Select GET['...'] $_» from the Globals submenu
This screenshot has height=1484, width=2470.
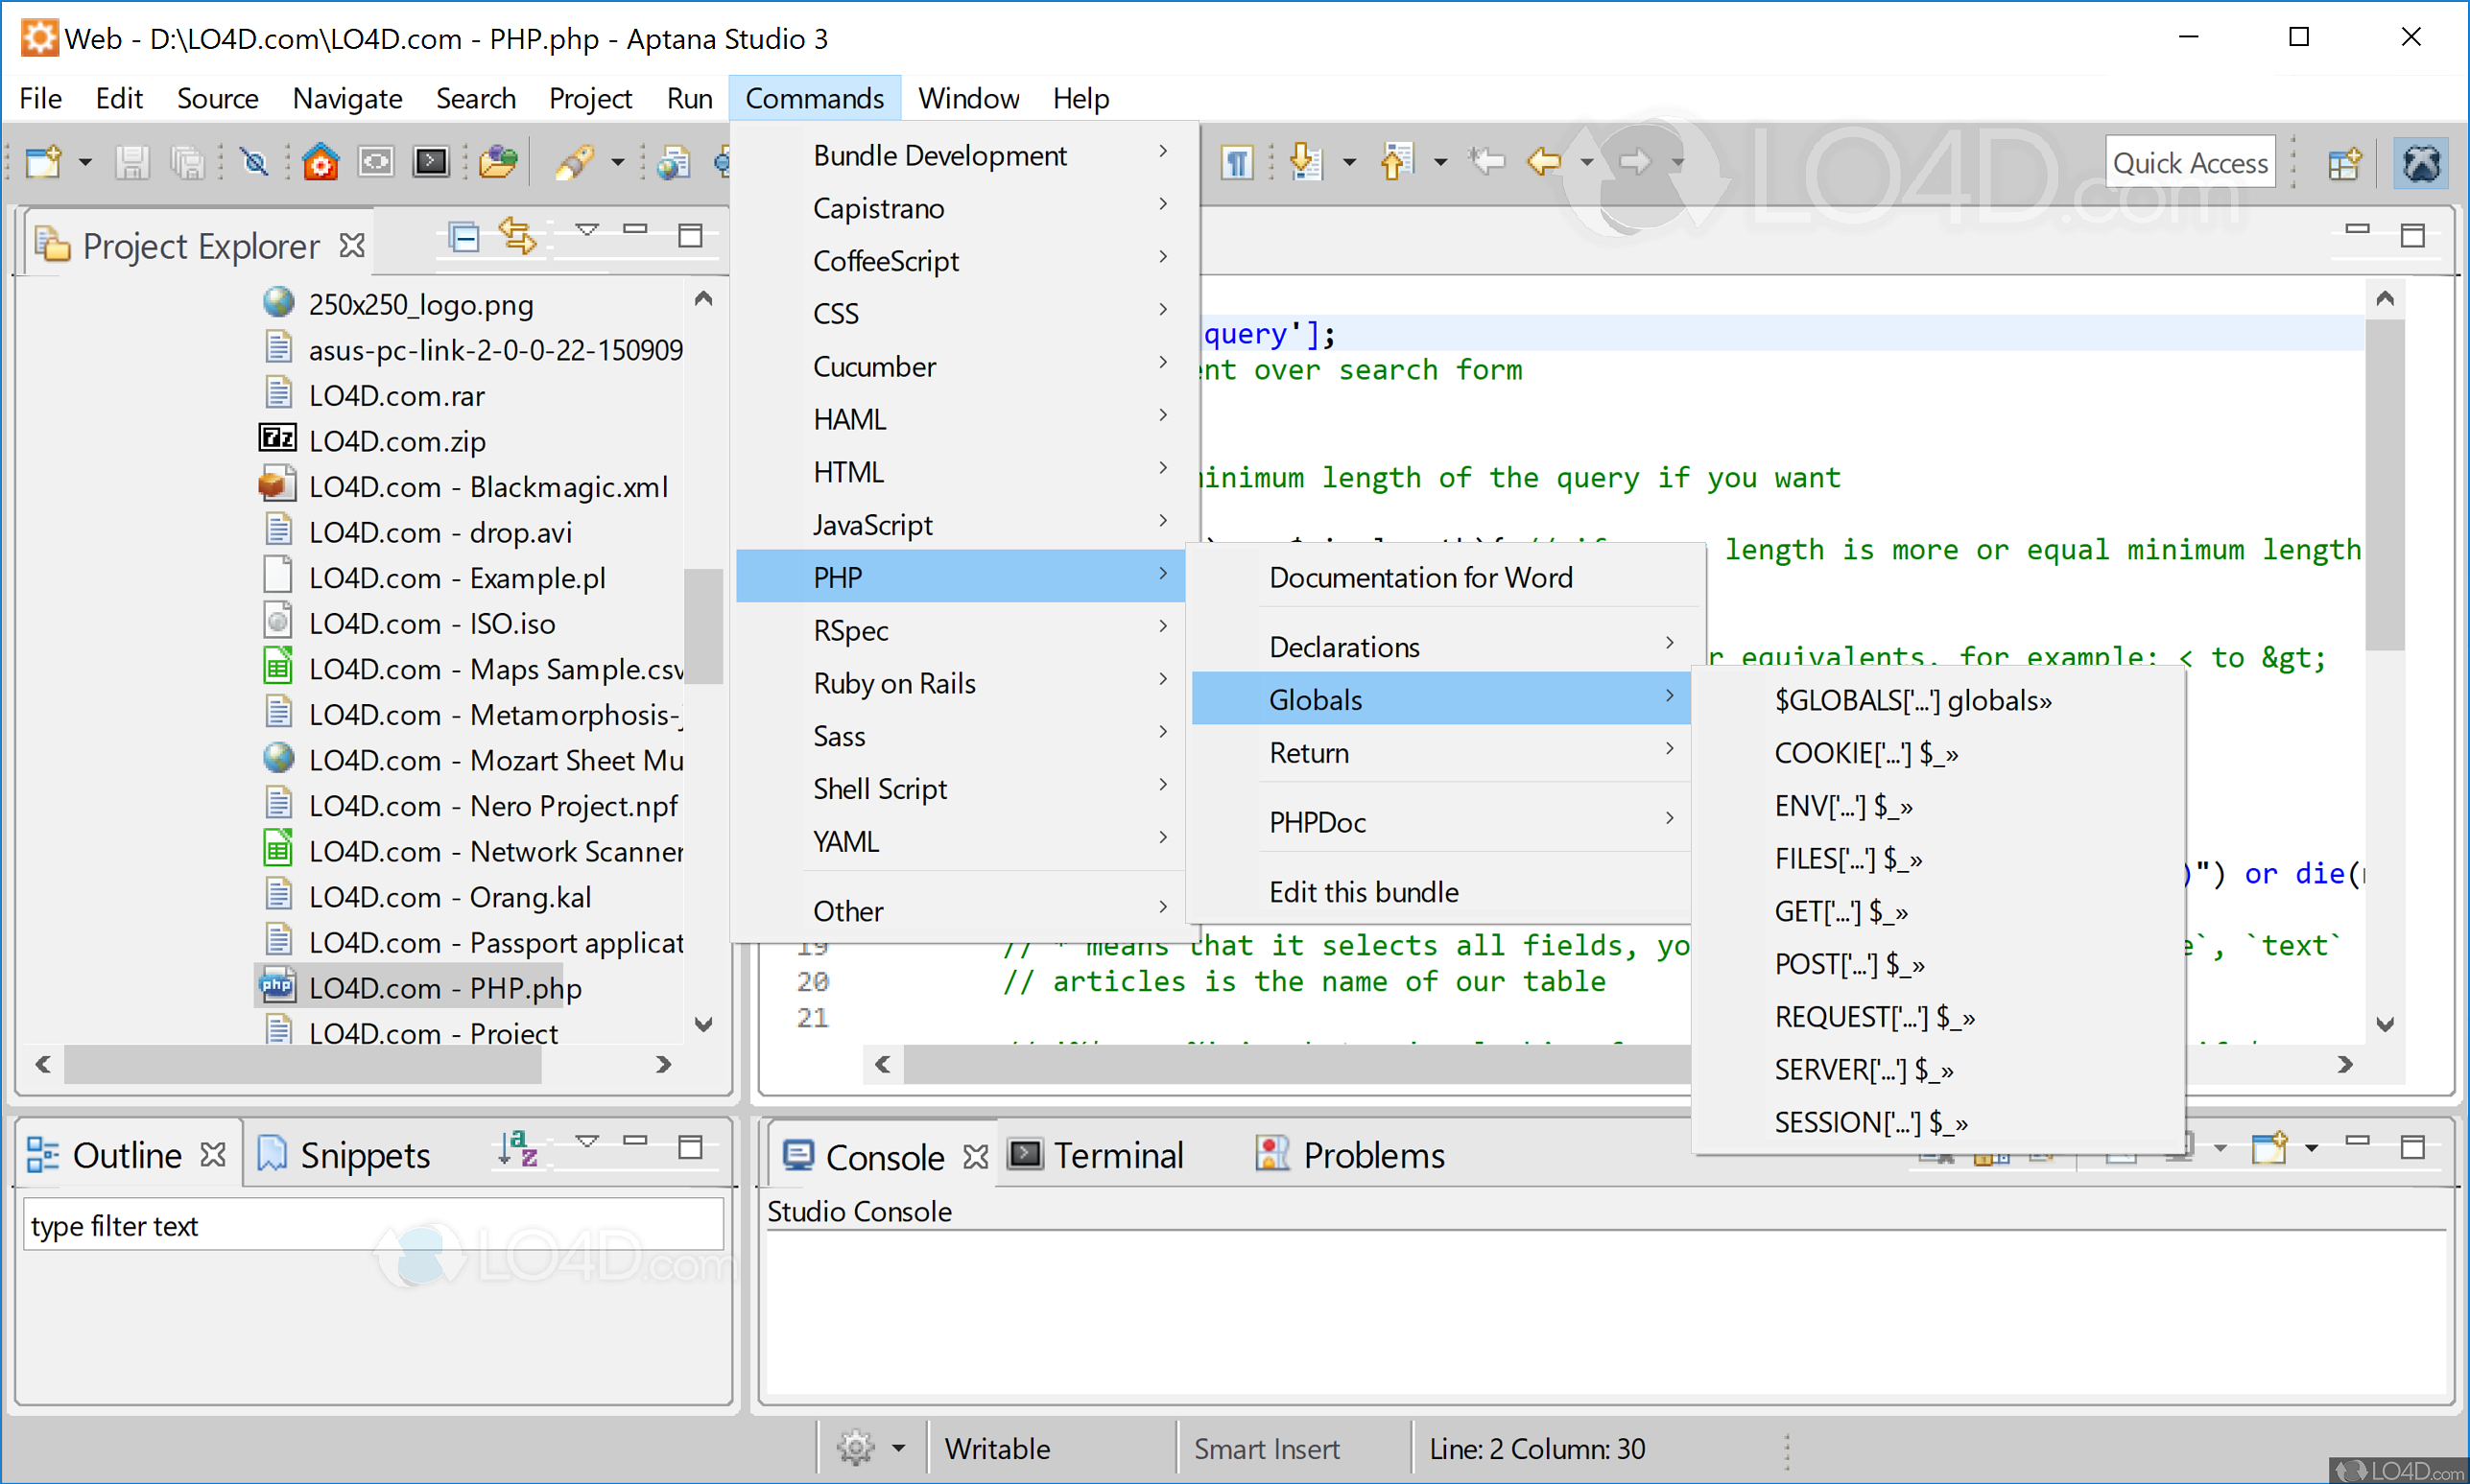click(1841, 911)
